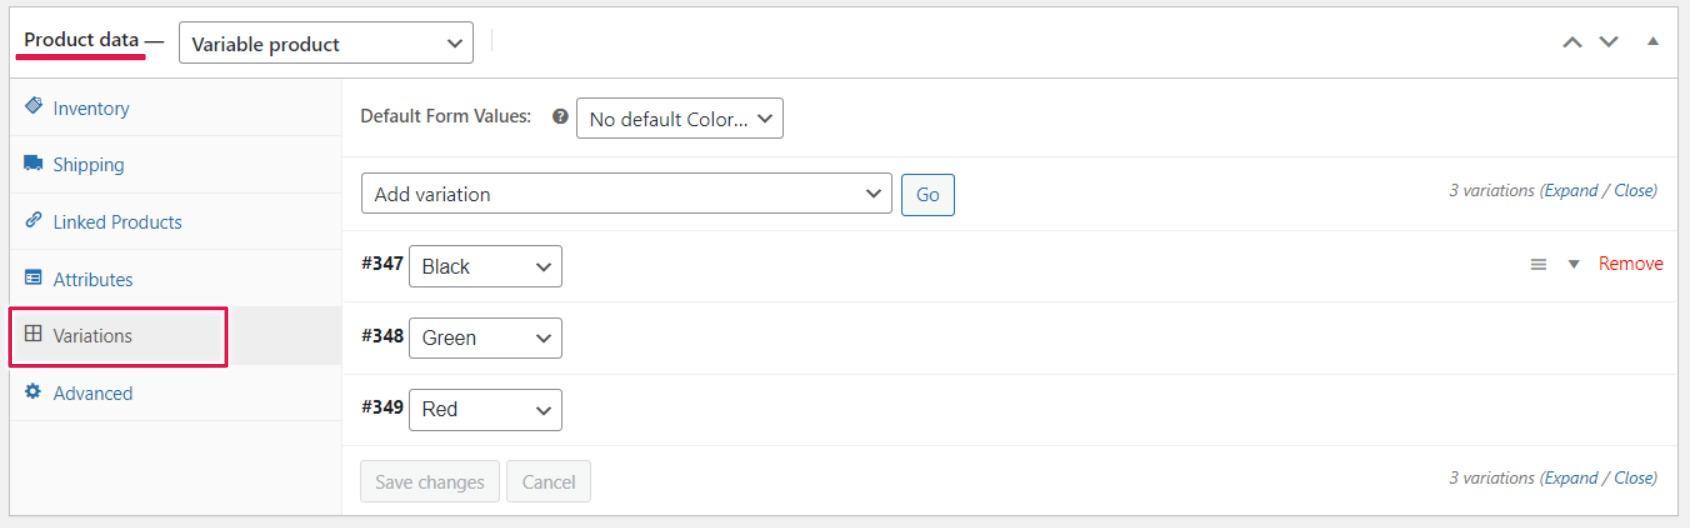Screen dimensions: 1690x528
Task: Open the Variable product type dropdown
Action: (x=326, y=43)
